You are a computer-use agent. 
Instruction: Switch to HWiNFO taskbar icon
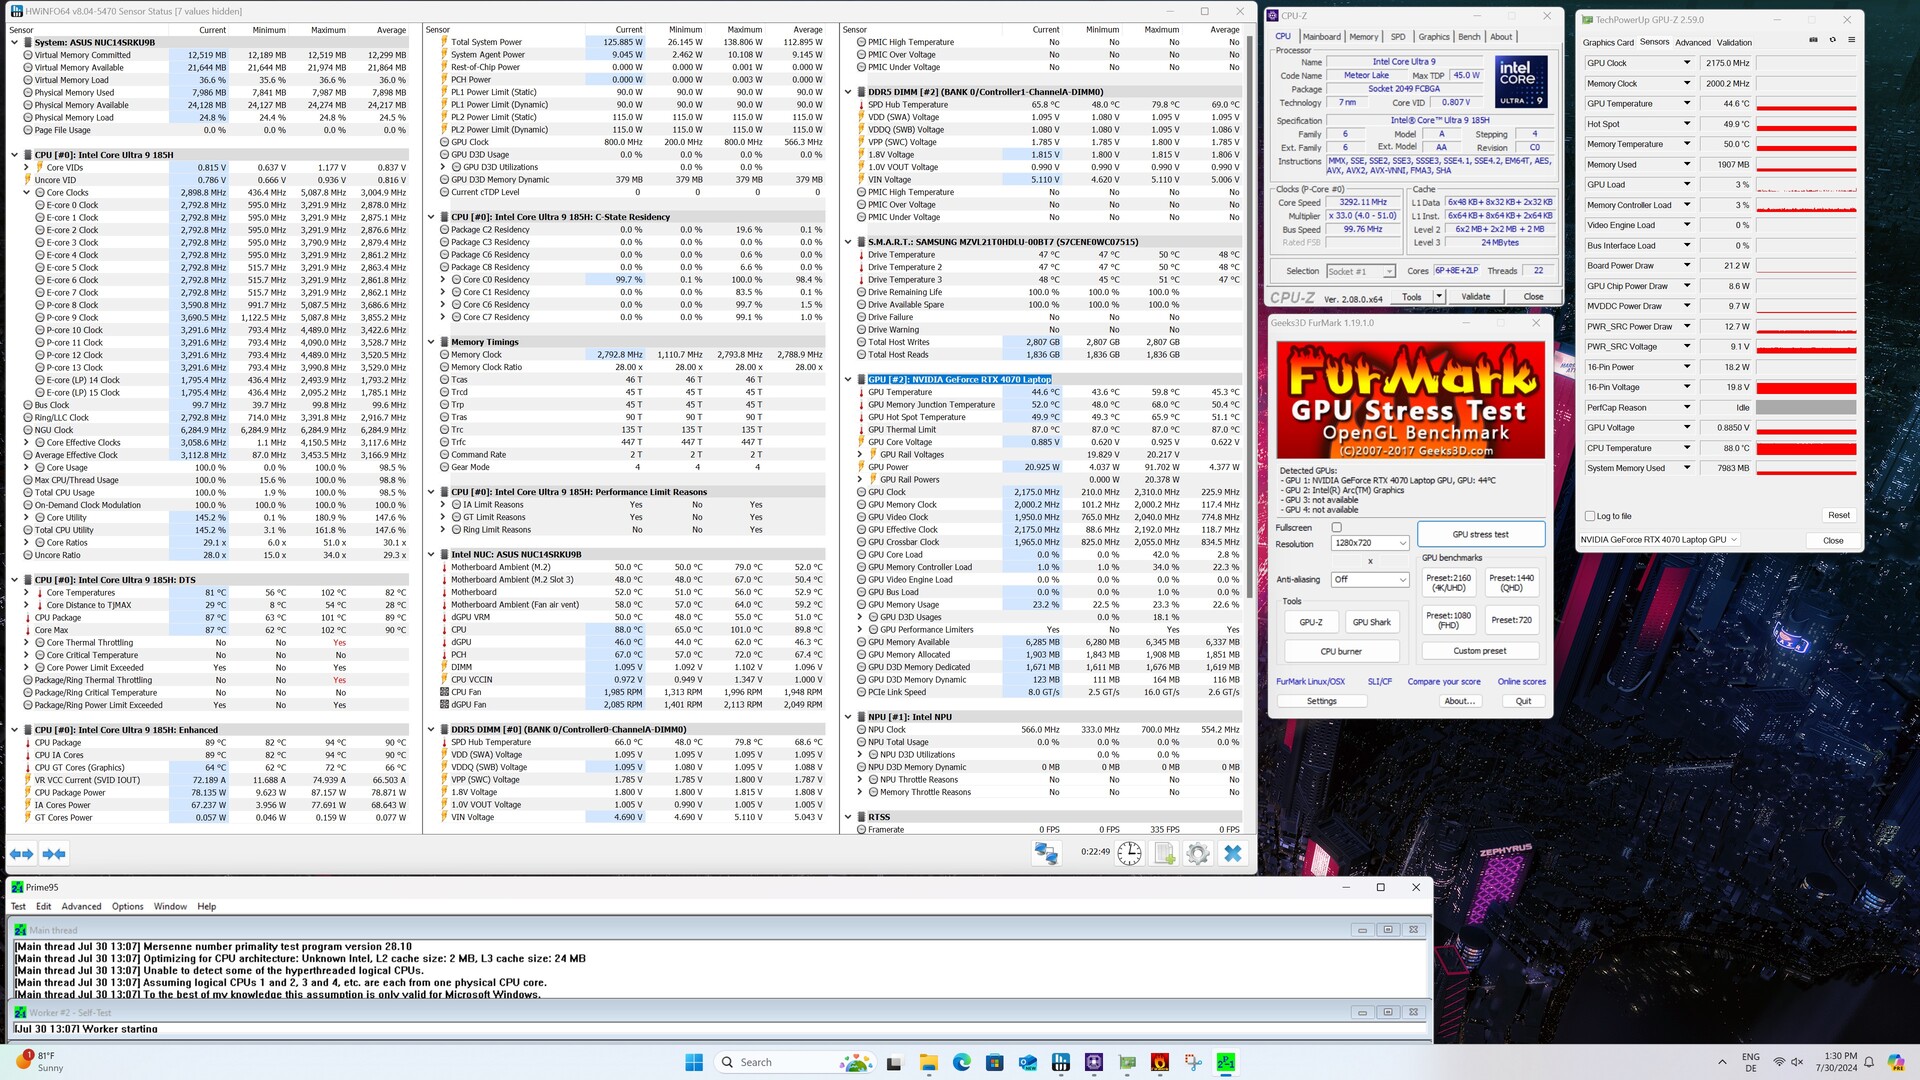click(x=1061, y=1062)
